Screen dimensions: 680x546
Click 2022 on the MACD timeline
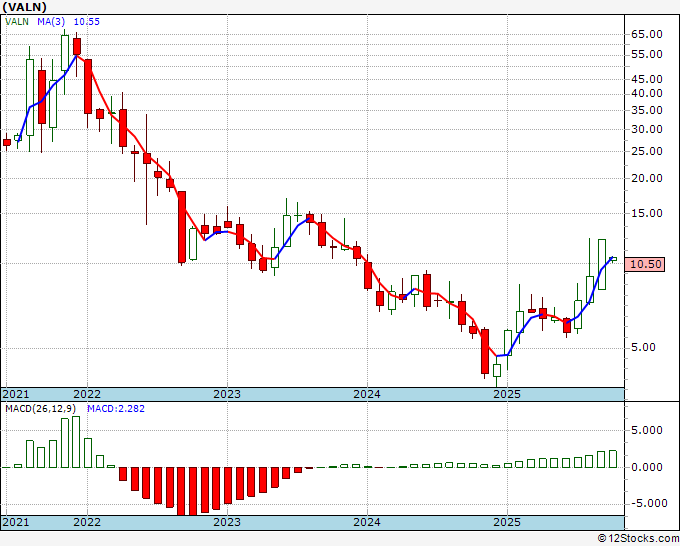87,522
